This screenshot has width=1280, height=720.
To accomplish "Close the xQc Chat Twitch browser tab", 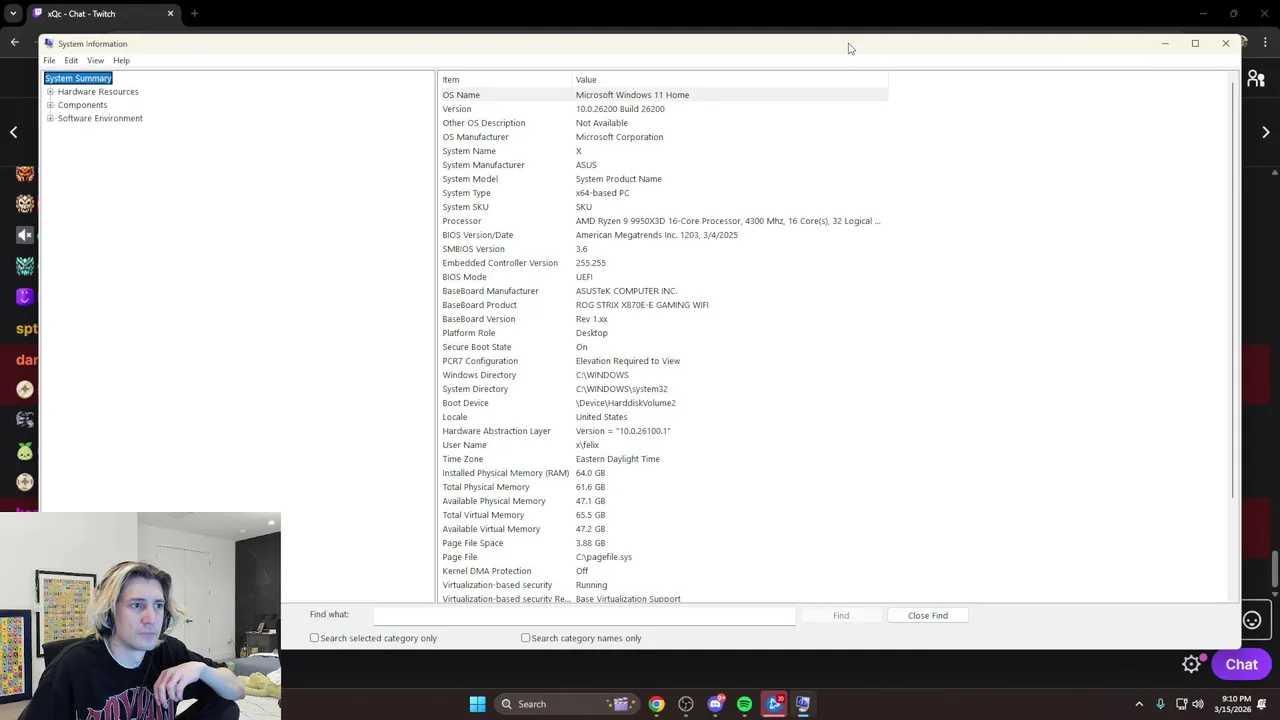I will point(170,13).
